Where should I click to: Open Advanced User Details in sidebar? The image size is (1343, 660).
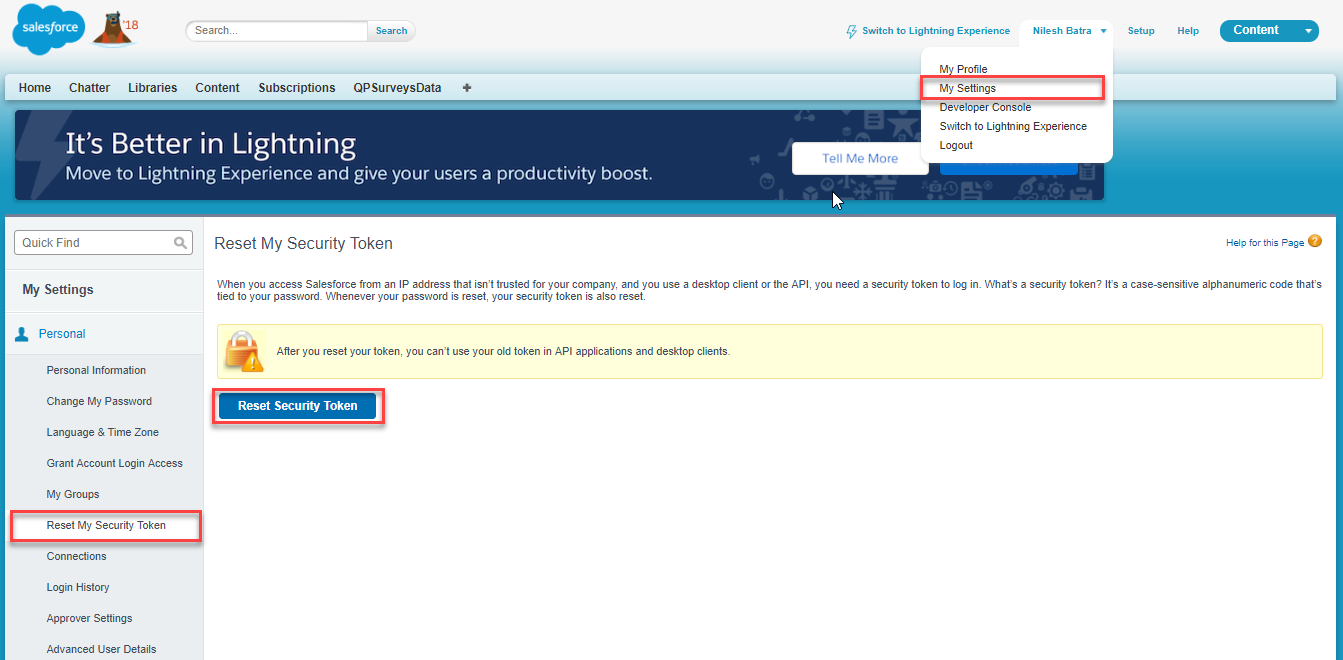101,649
